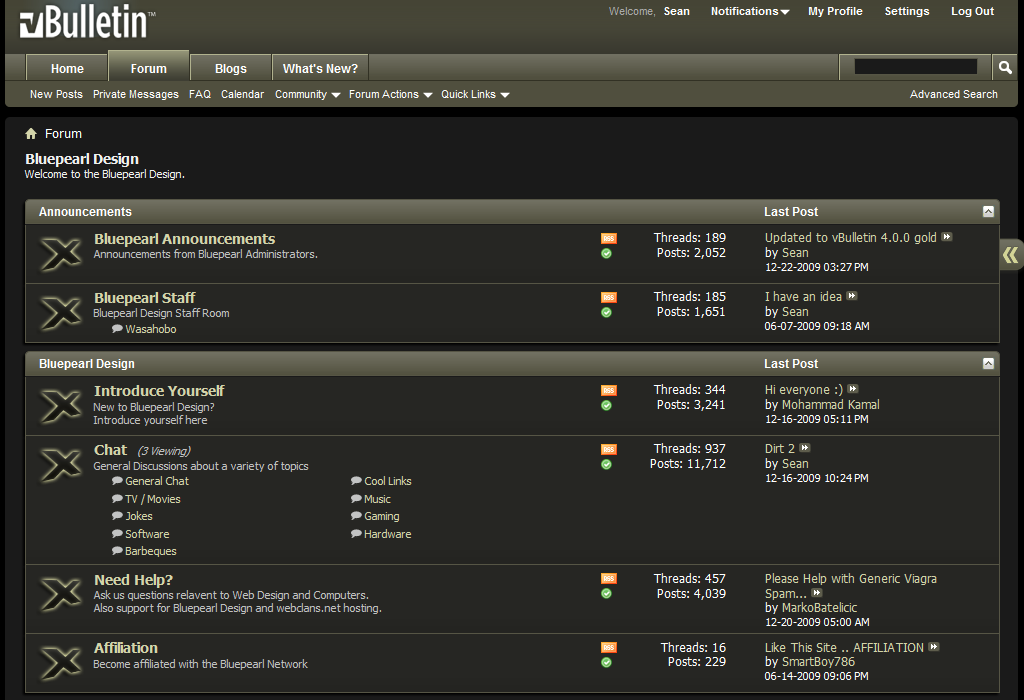The image size is (1024, 700).
Task: Open Private Messages
Action: click(136, 94)
